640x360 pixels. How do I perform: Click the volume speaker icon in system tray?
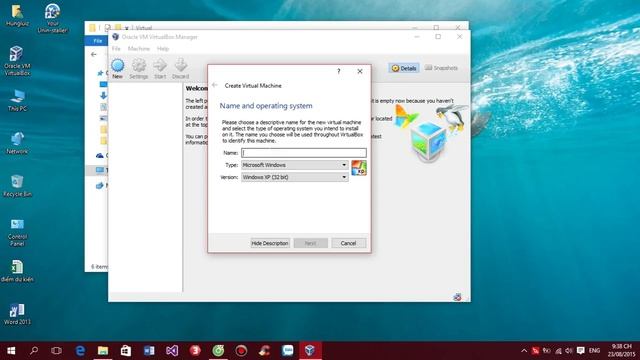[x=569, y=351]
